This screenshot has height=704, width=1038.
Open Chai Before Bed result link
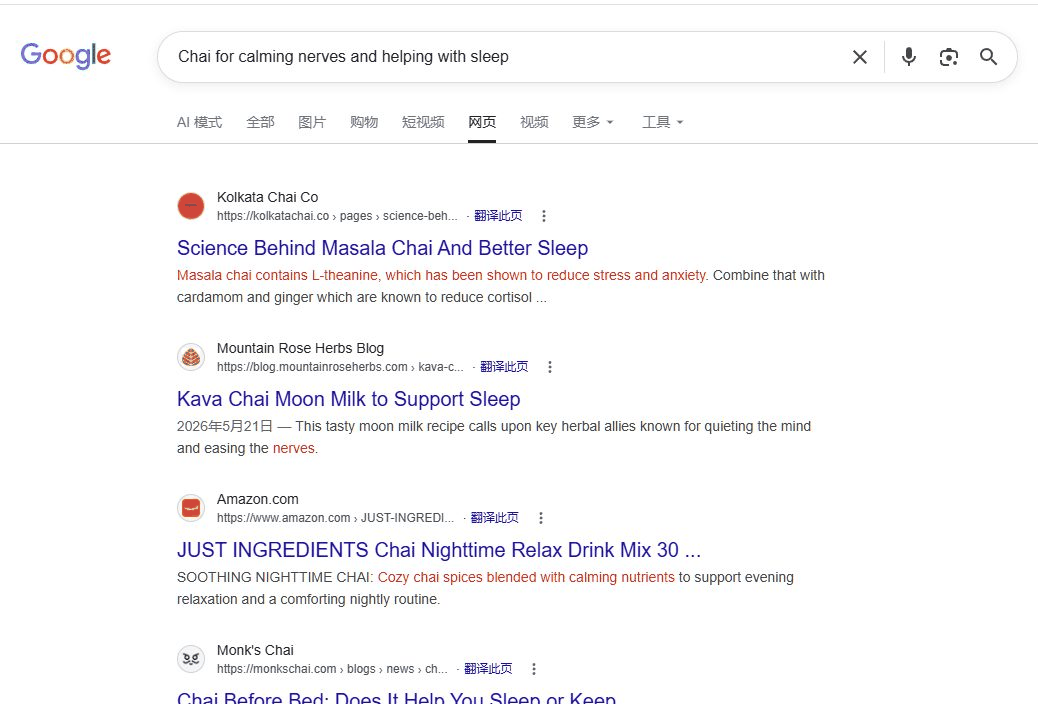click(x=396, y=697)
